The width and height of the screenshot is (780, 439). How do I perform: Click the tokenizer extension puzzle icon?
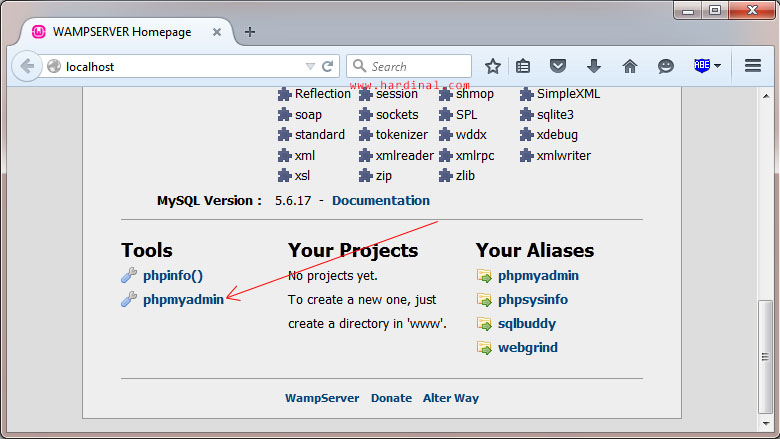tap(365, 135)
